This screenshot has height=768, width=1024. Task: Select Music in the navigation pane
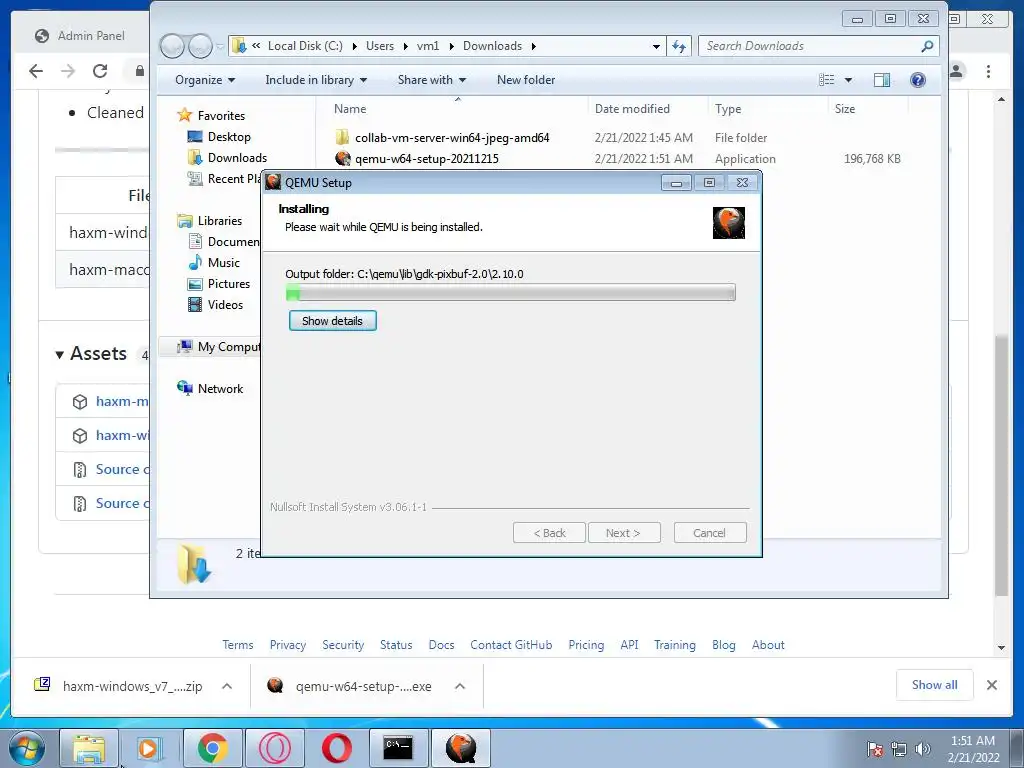223,263
